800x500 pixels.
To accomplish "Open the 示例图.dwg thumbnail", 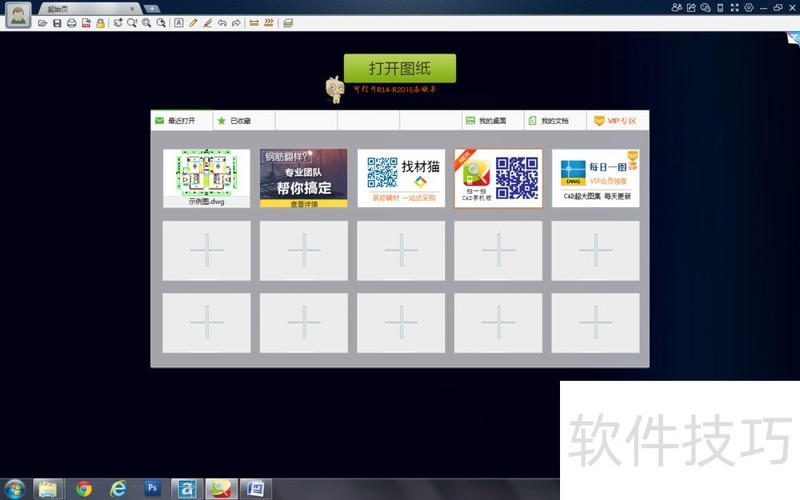I will coord(207,178).
